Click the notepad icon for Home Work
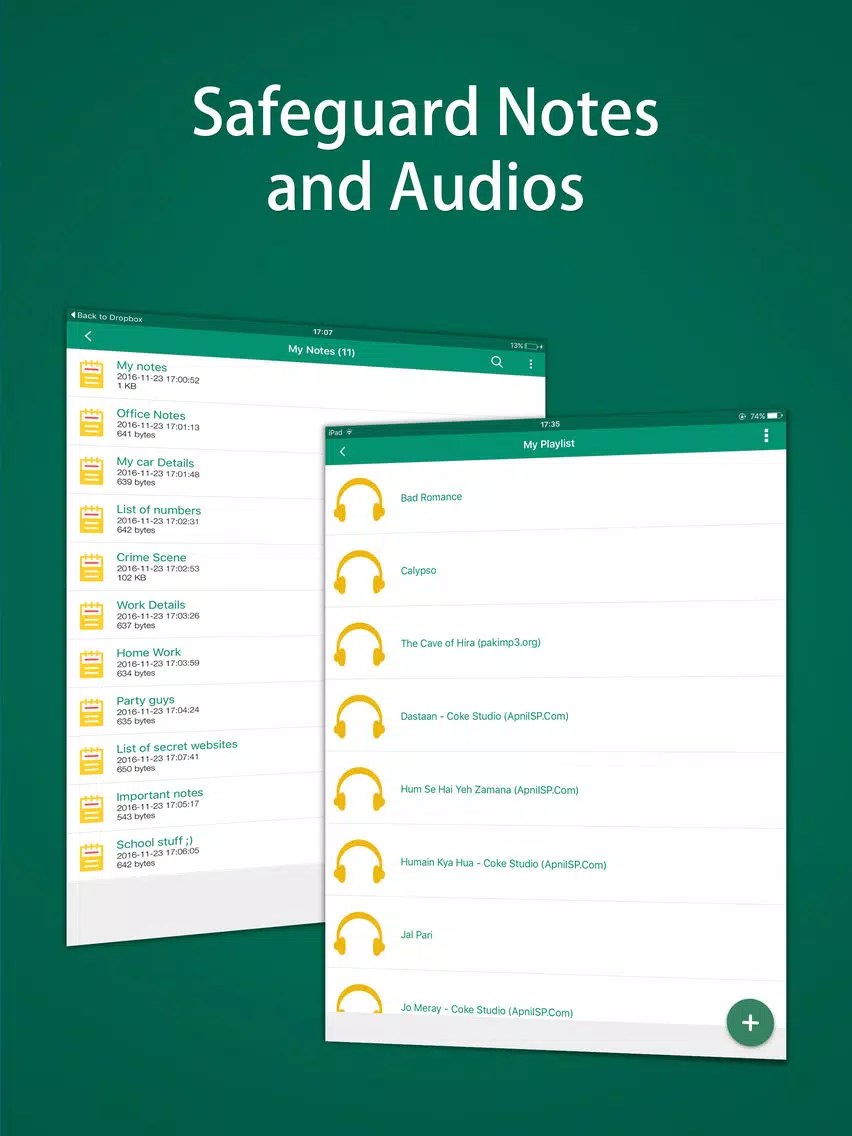852x1136 pixels. click(91, 664)
